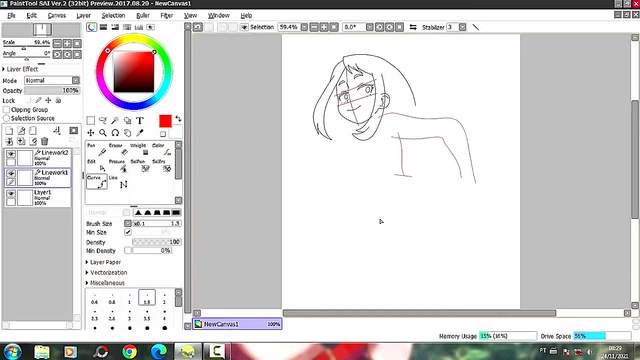Hide the Linework2 layer
Image resolution: width=640 pixels, height=360 pixels.
[x=11, y=154]
